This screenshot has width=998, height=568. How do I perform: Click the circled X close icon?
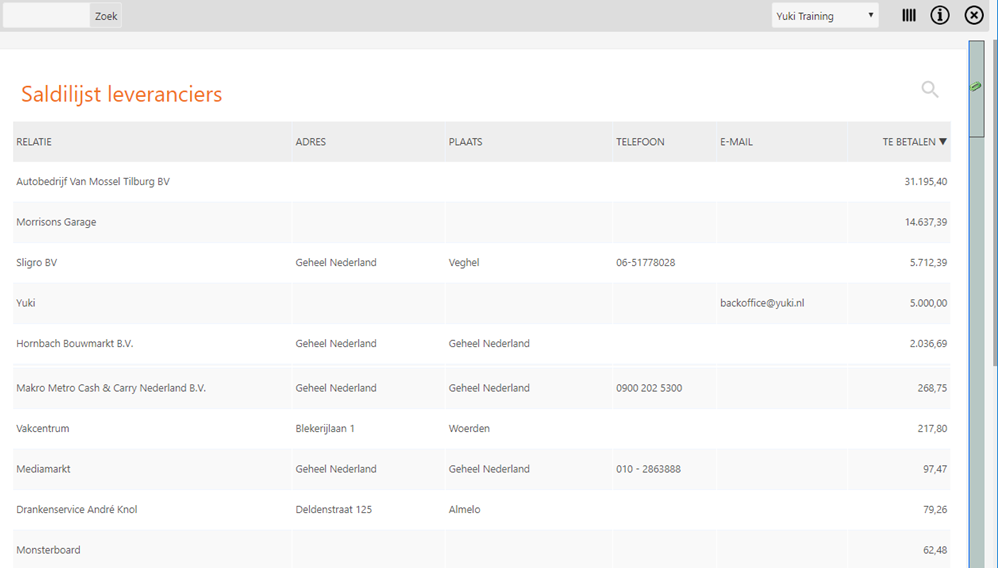[x=974, y=15]
